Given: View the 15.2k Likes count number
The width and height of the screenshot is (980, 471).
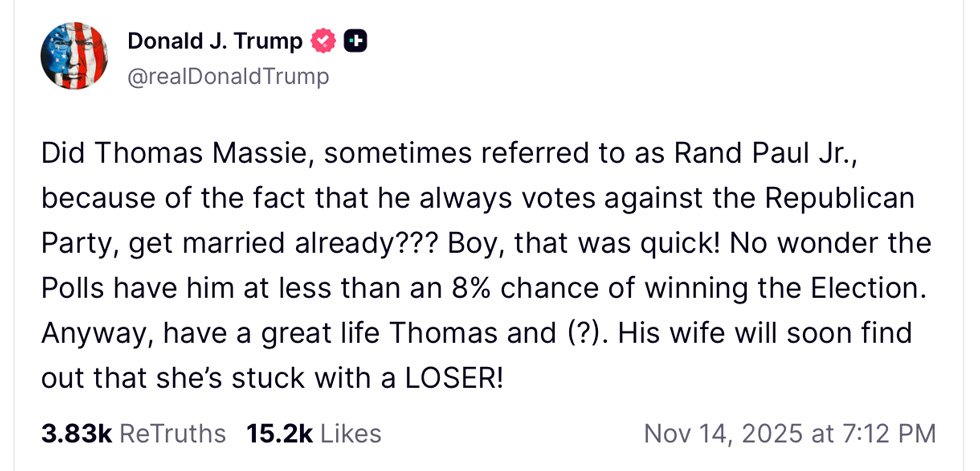Looking at the screenshot, I should click(x=281, y=433).
